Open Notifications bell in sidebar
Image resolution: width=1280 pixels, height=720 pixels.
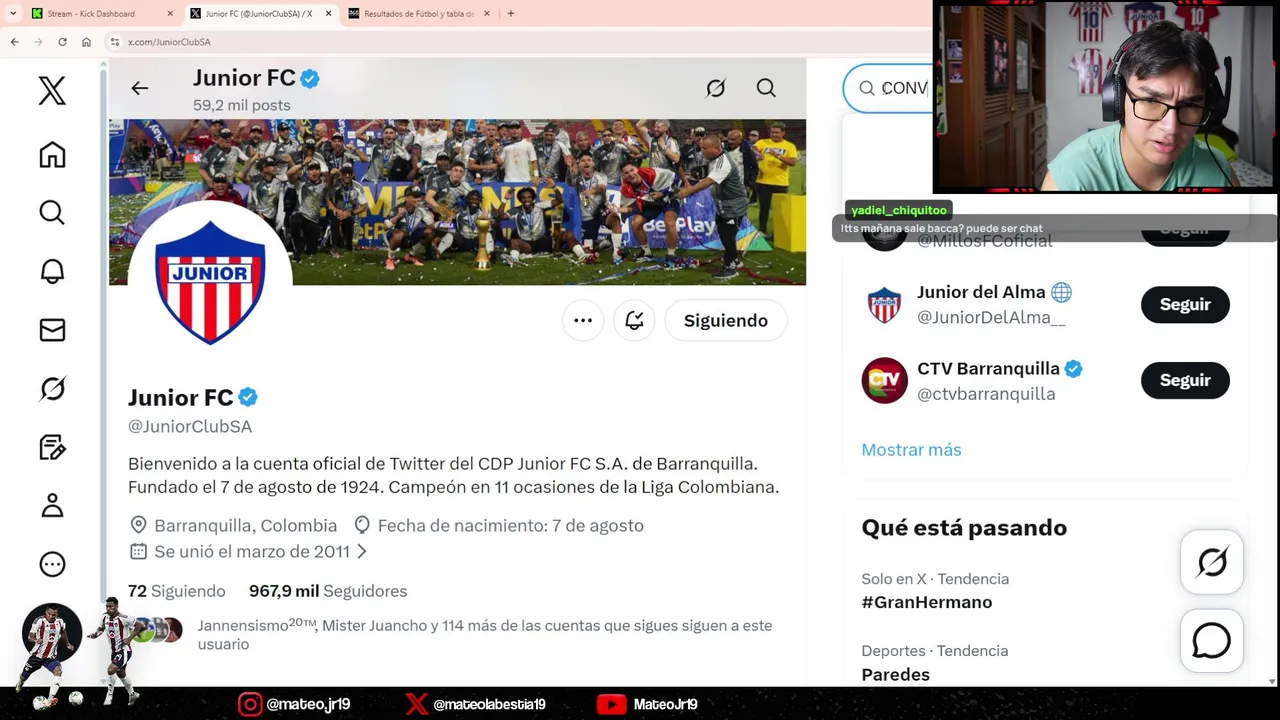[x=52, y=271]
